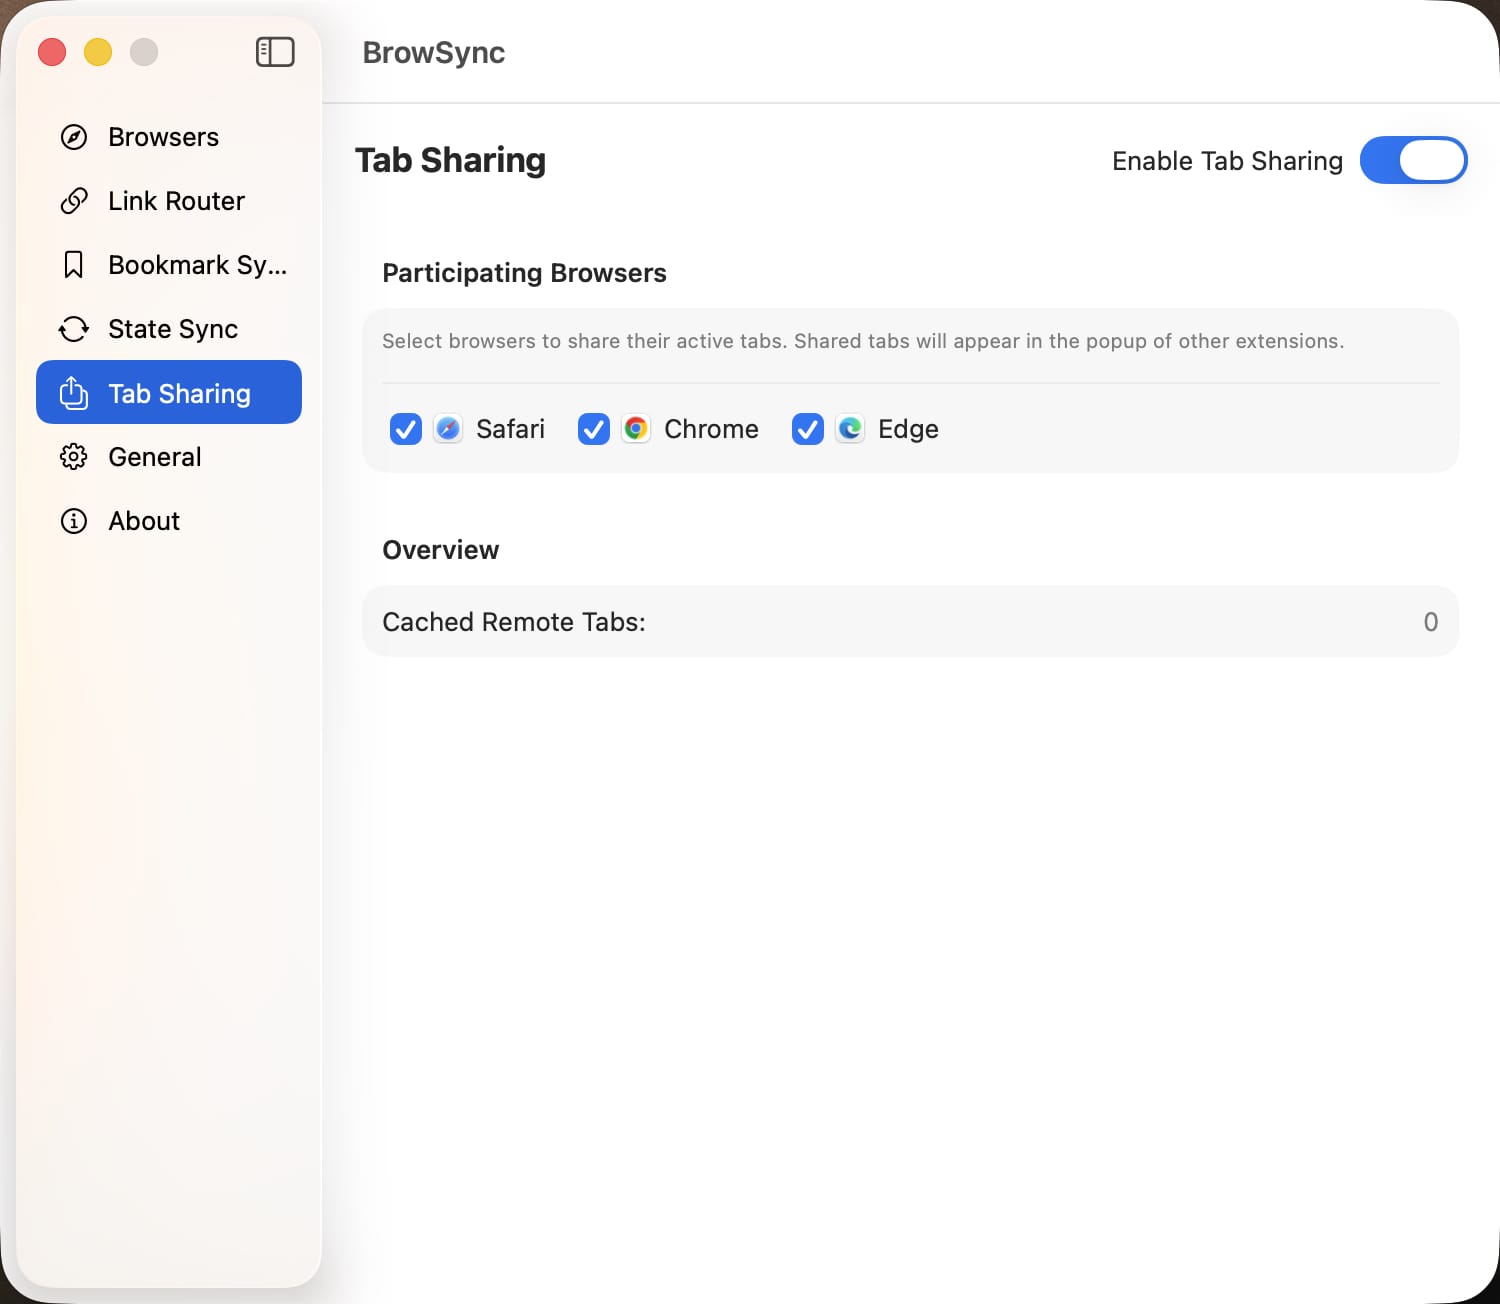1500x1304 pixels.
Task: Click the Tab Sharing share icon
Action: coord(74,393)
